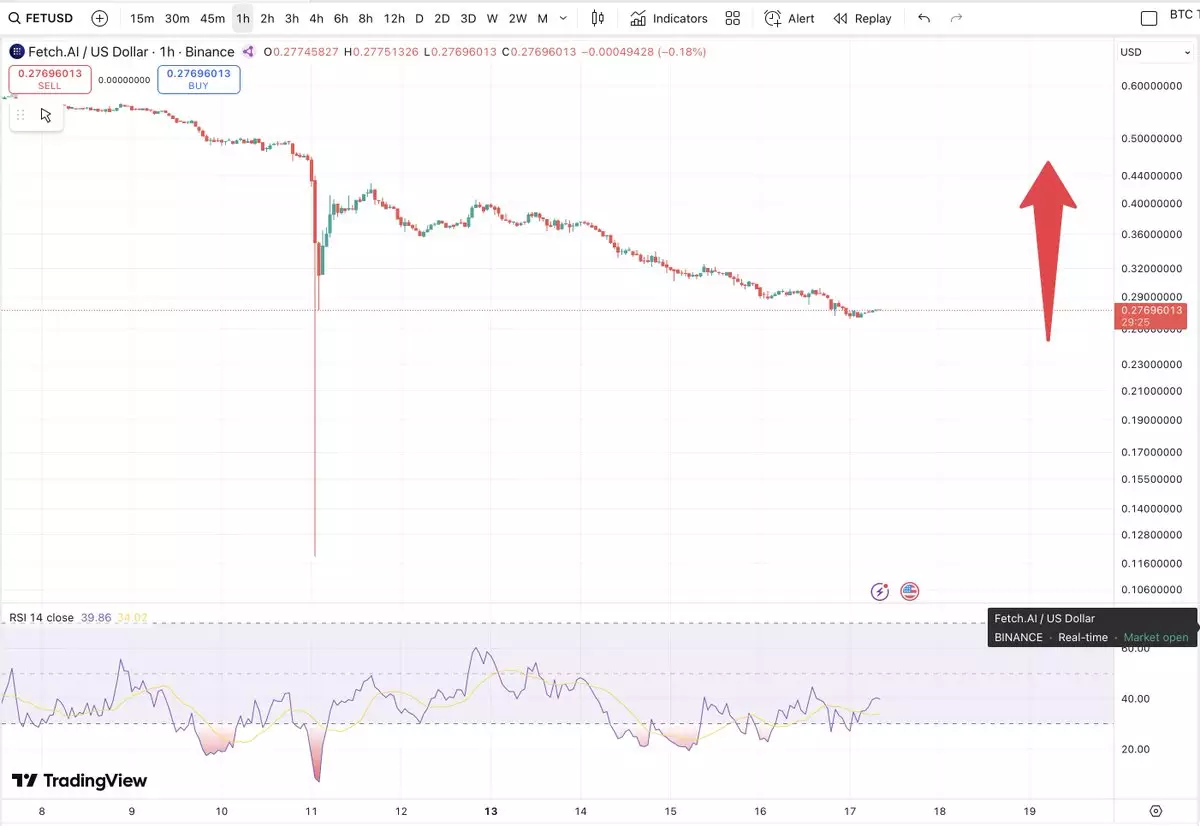This screenshot has width=1200, height=826.
Task: Open the FETUSD symbol search
Action: [43, 18]
